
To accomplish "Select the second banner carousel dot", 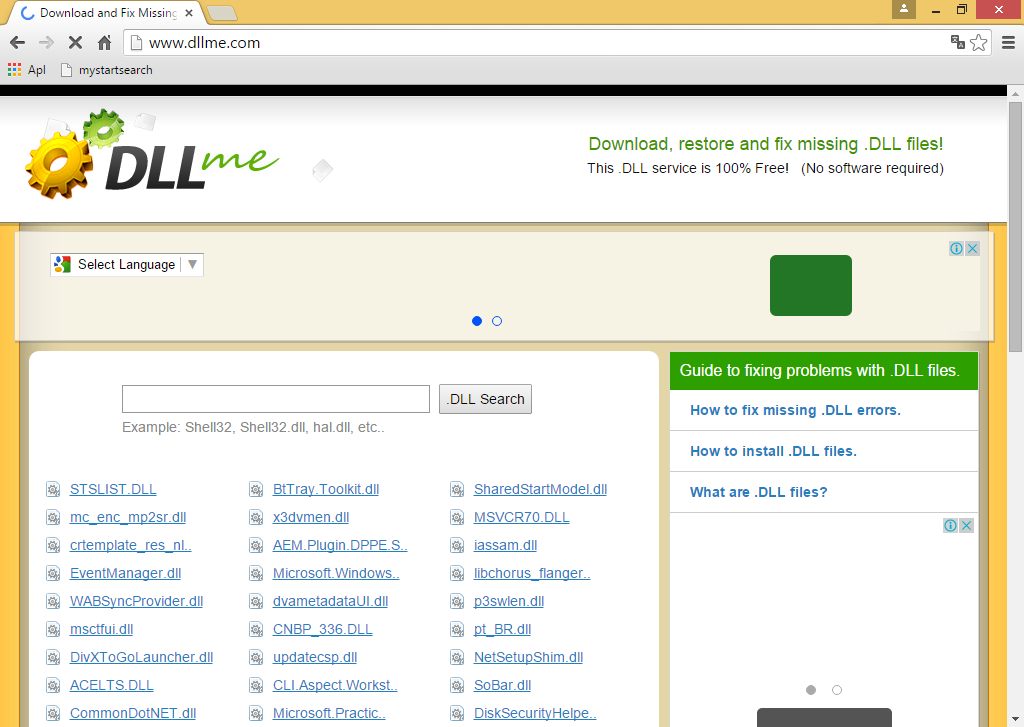I will (x=497, y=321).
